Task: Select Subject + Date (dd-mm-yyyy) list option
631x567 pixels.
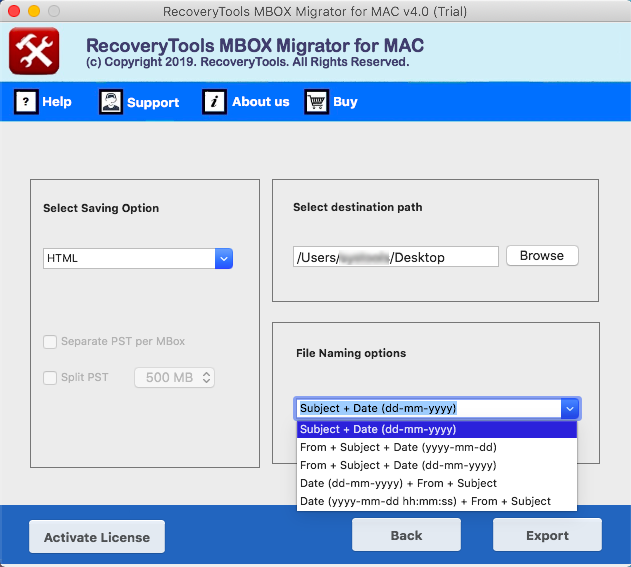Action: 437,429
